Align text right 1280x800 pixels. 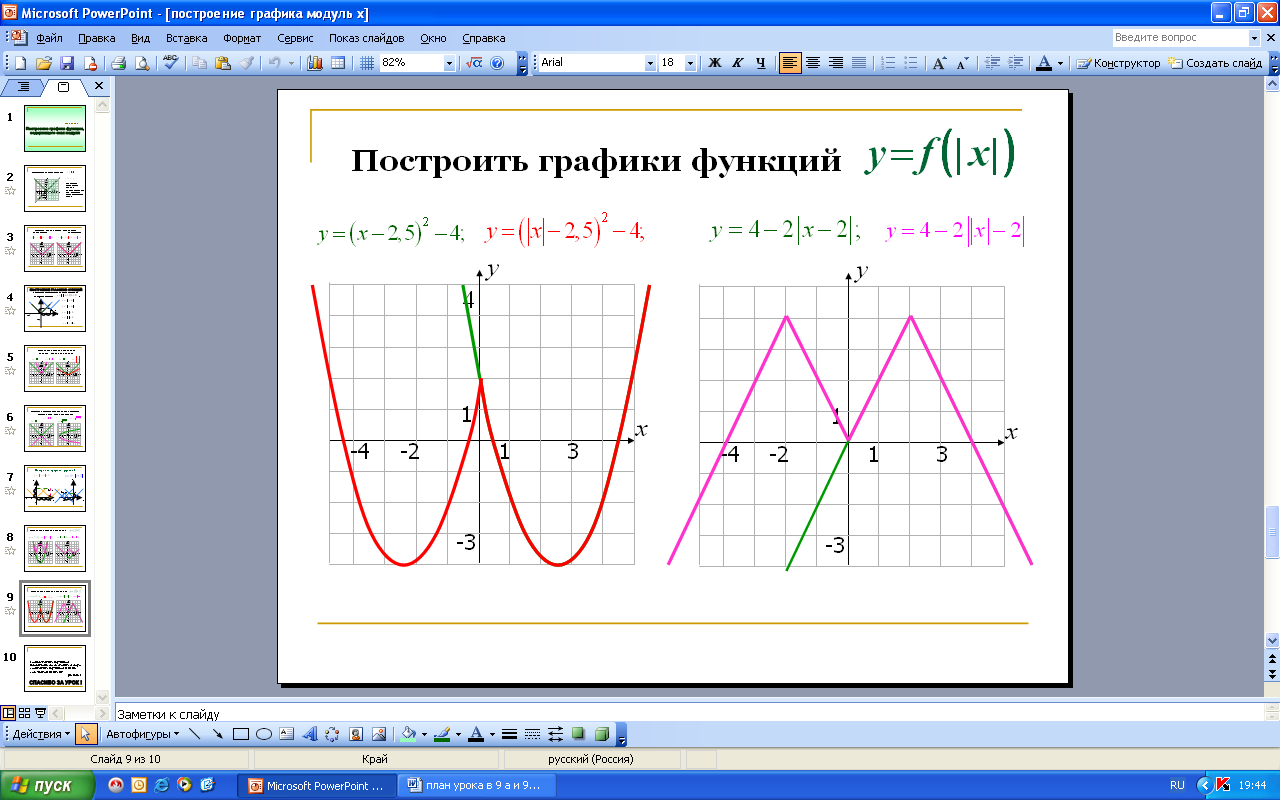pyautogui.click(x=836, y=63)
